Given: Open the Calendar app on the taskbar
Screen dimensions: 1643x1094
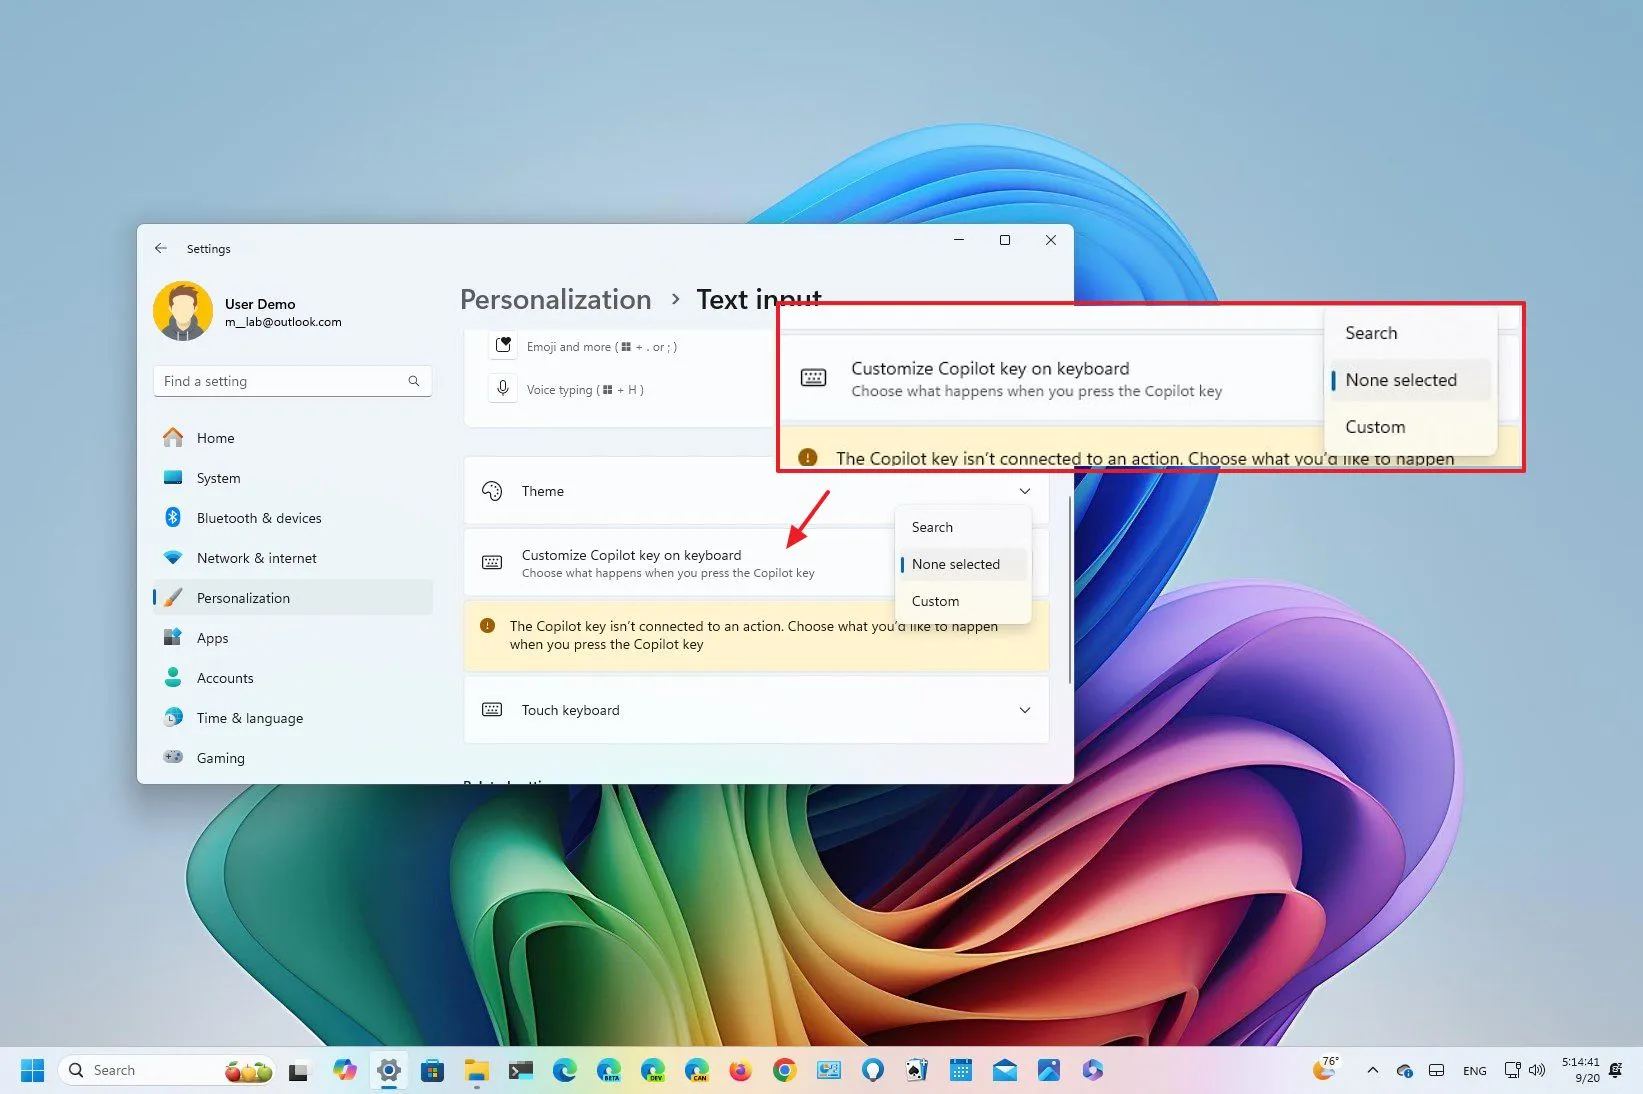Looking at the screenshot, I should pyautogui.click(x=961, y=1070).
